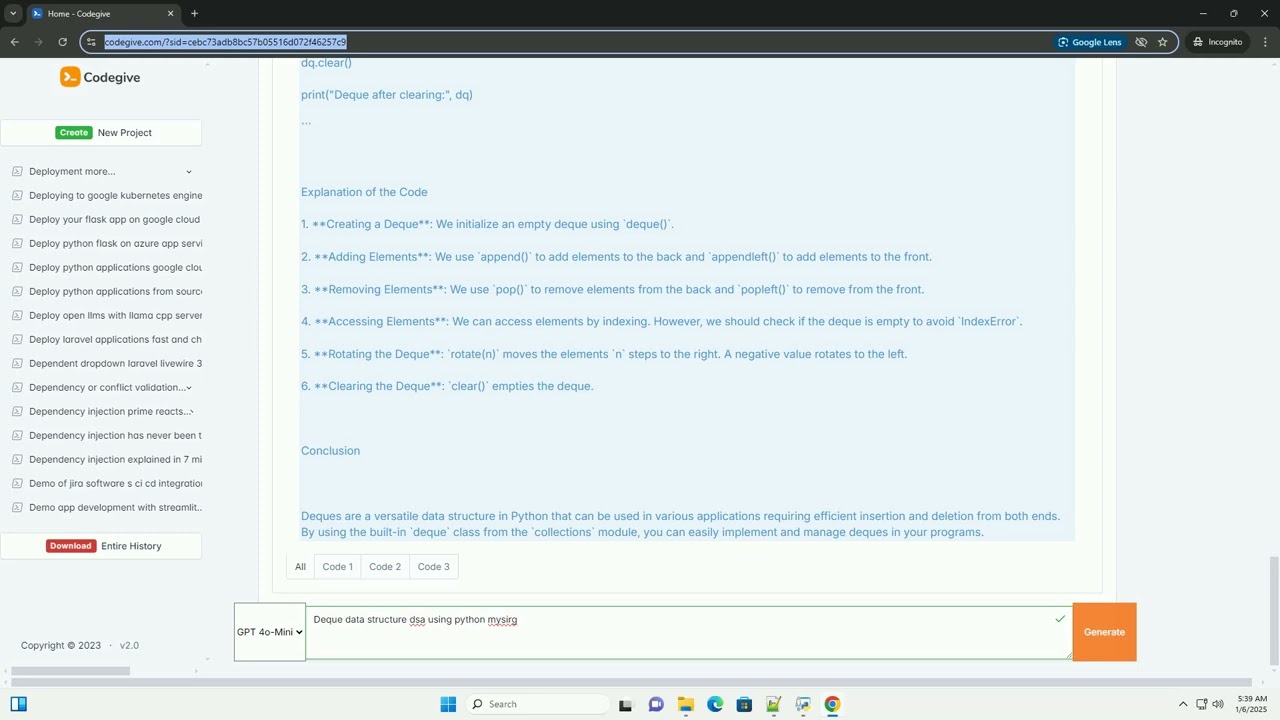Image resolution: width=1280 pixels, height=720 pixels.
Task: Select the 'All' code tab
Action: tap(300, 567)
